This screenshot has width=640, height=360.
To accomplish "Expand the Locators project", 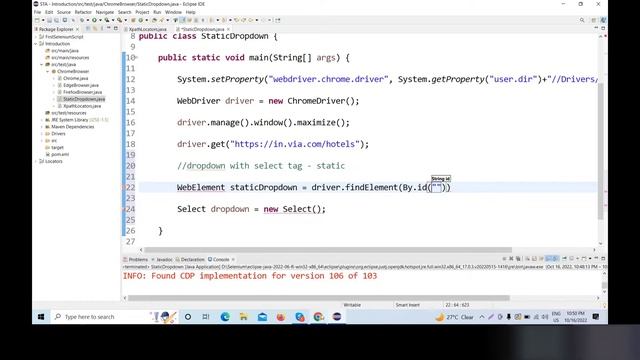I will 36,162.
